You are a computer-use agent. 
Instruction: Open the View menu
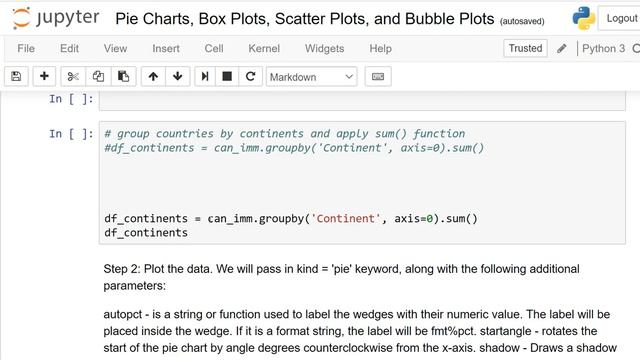(115, 49)
